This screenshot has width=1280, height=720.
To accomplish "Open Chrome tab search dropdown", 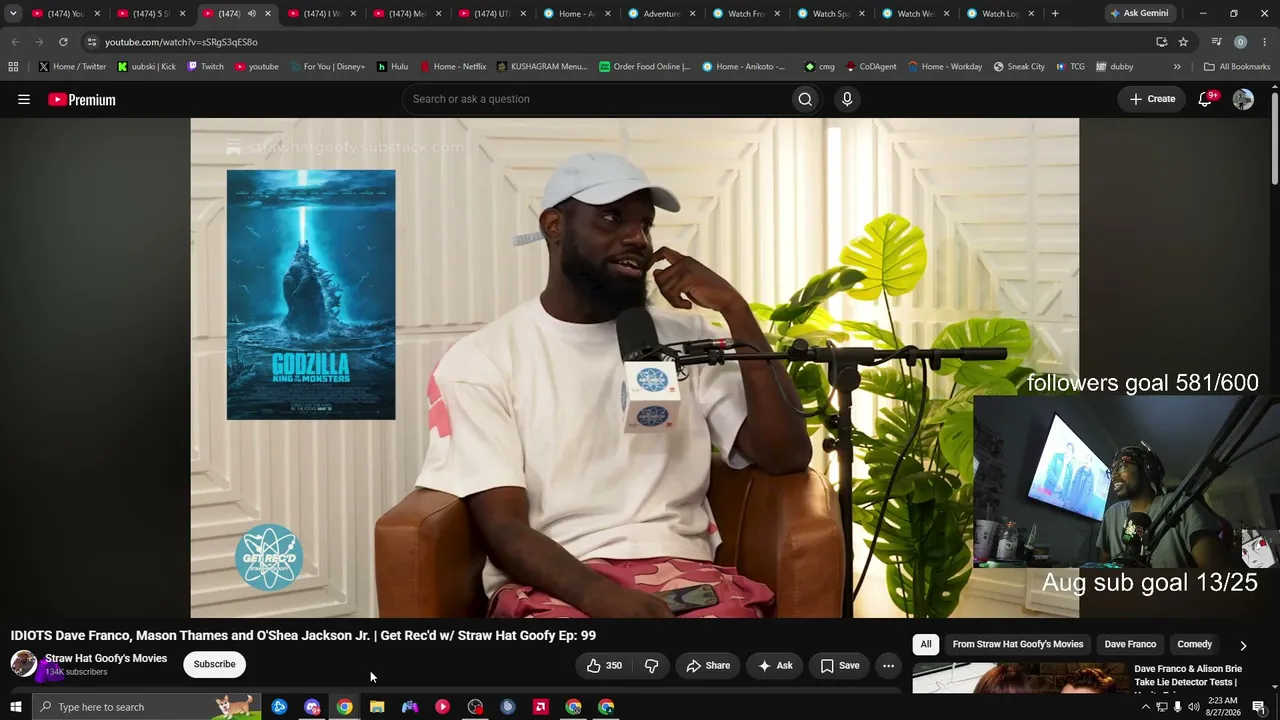I will point(13,13).
